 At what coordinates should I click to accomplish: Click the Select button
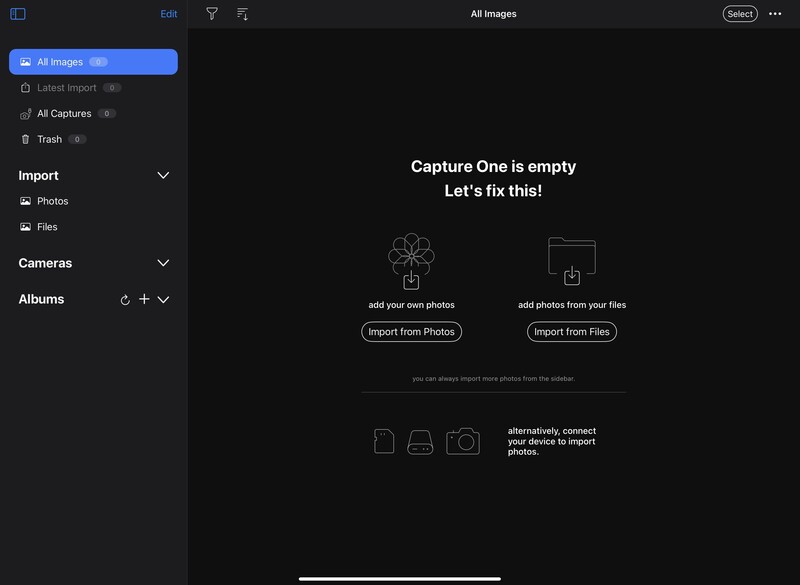tap(740, 14)
